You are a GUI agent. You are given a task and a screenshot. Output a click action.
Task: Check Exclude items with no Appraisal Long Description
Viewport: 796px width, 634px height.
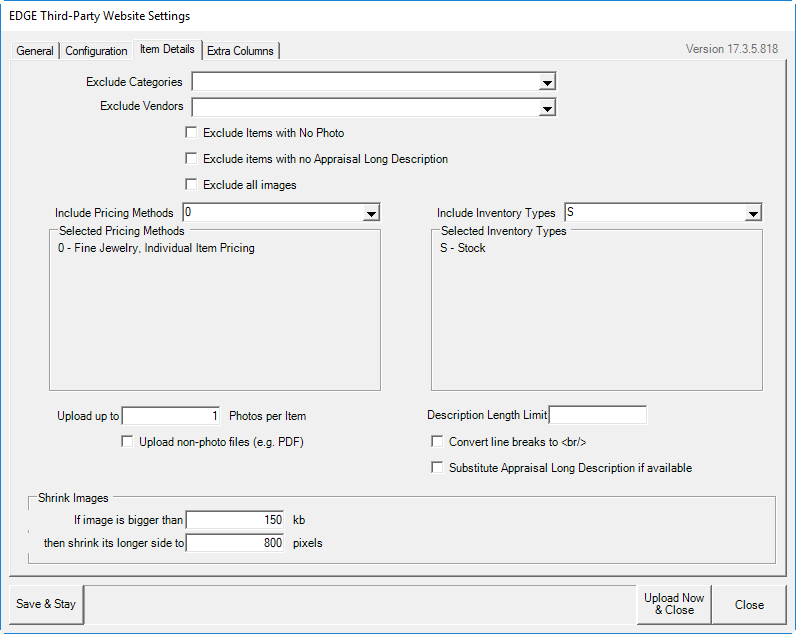(x=192, y=159)
